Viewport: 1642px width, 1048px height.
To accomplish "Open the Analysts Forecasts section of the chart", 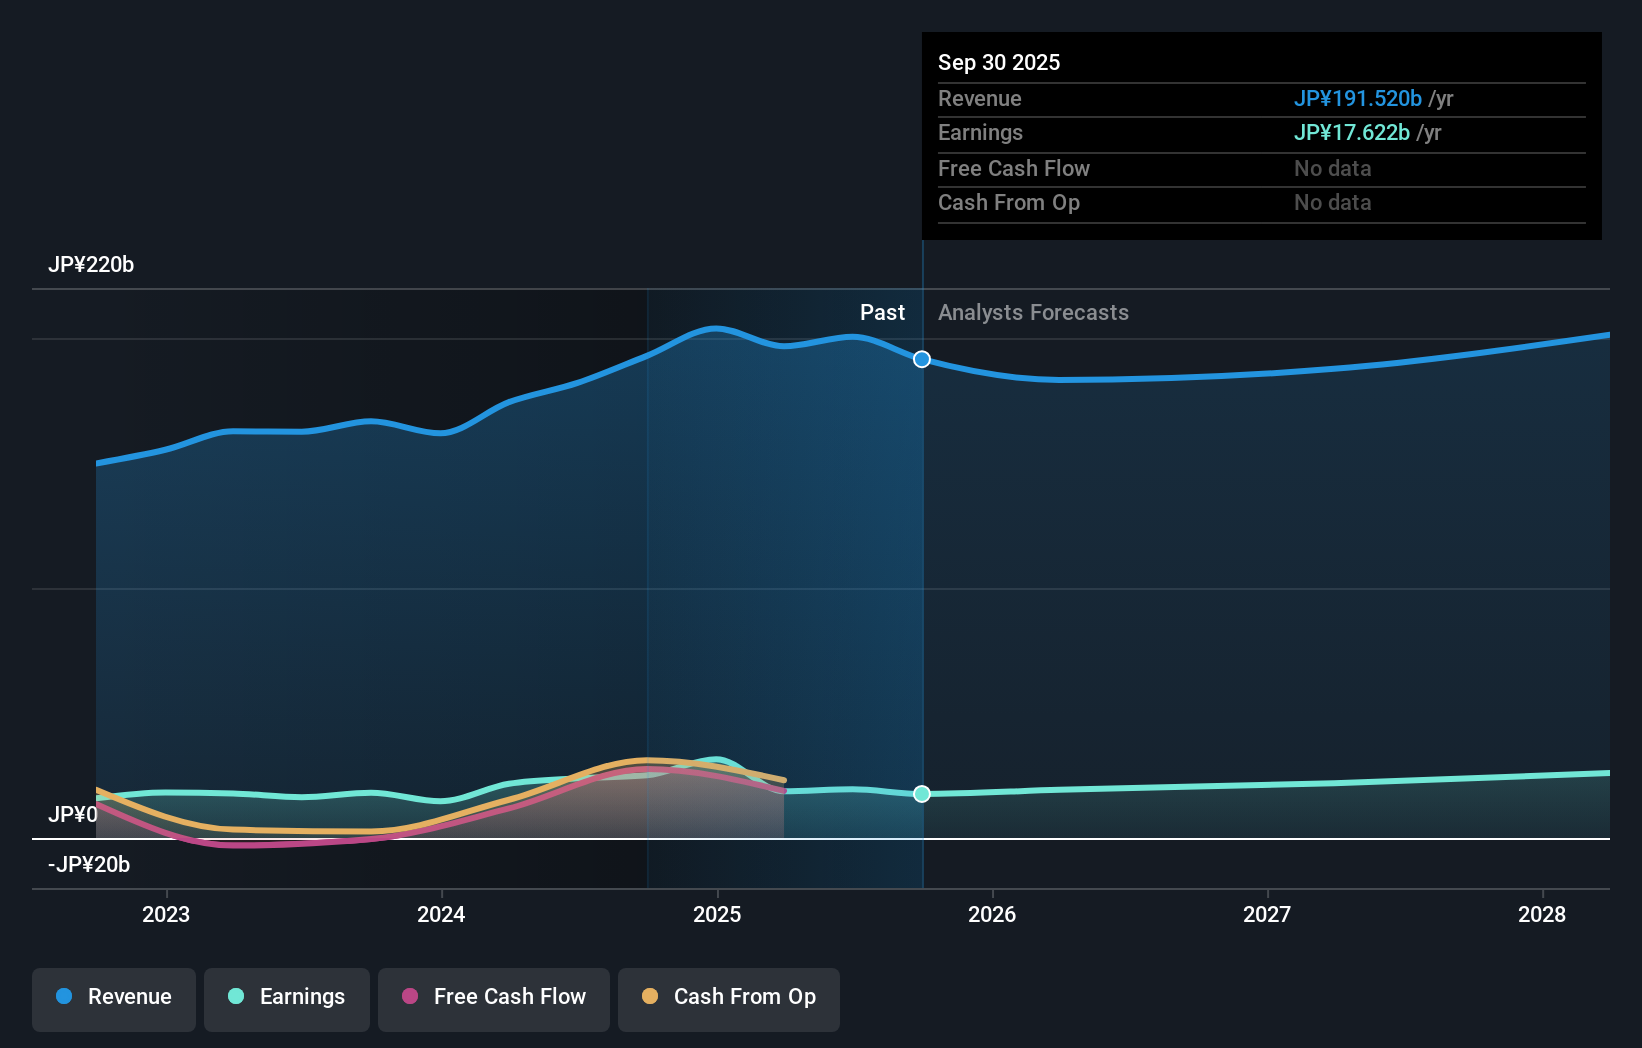I will click(1033, 312).
